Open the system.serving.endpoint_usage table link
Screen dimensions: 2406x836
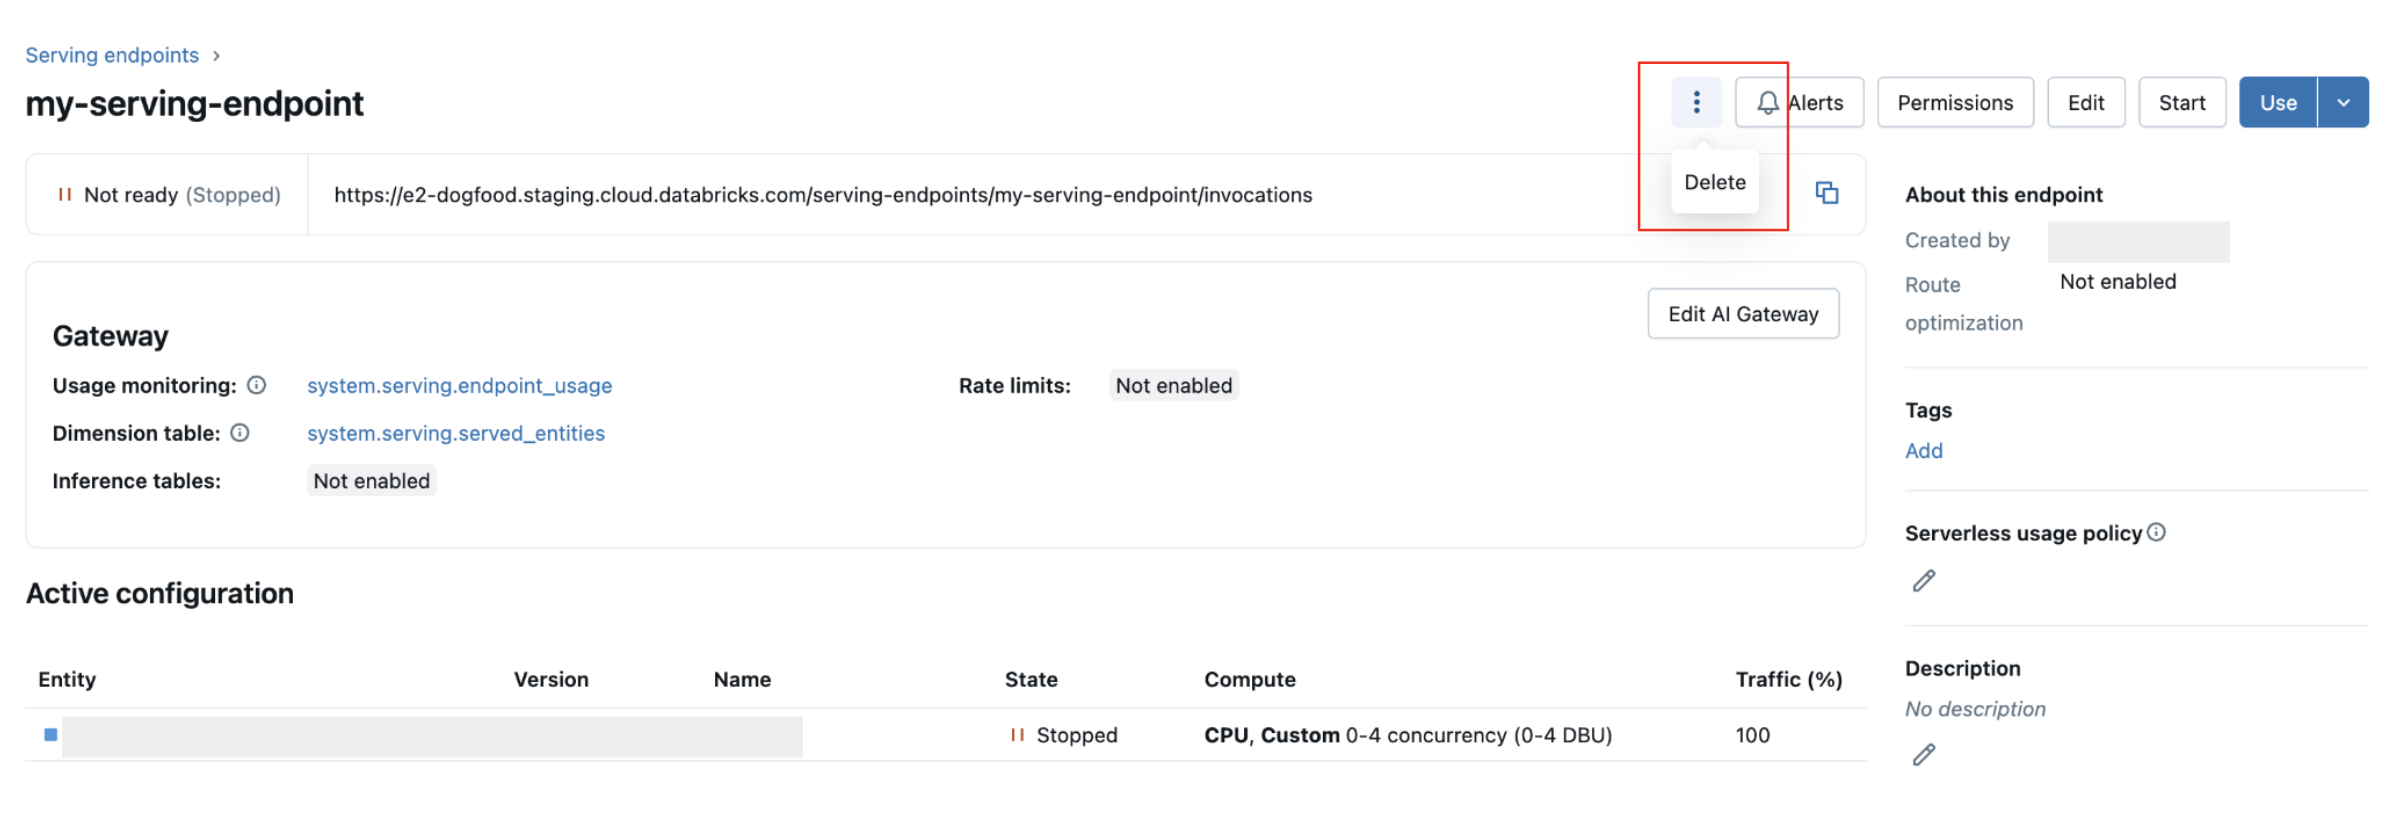(459, 385)
